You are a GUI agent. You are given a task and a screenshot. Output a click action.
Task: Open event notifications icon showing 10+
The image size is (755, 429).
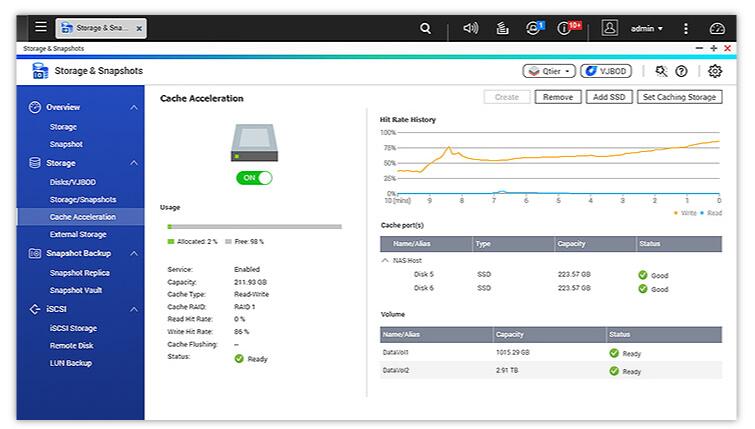point(569,27)
